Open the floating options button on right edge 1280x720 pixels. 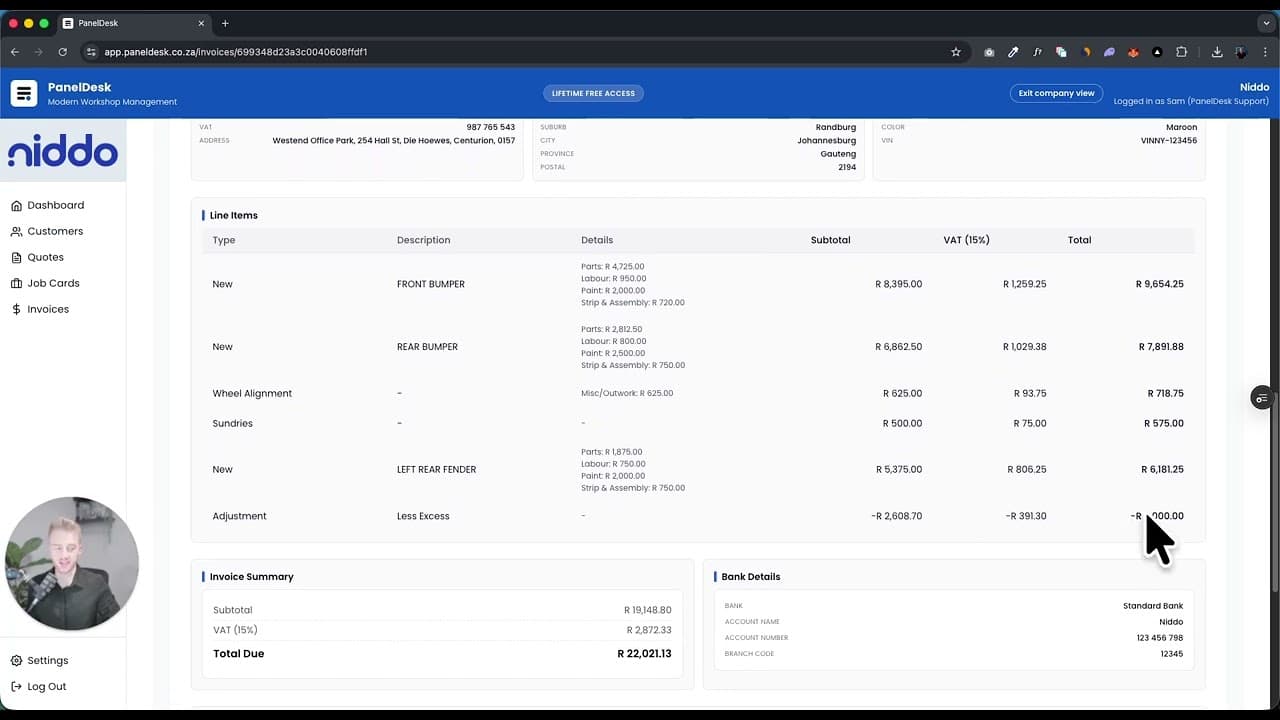pos(1261,398)
